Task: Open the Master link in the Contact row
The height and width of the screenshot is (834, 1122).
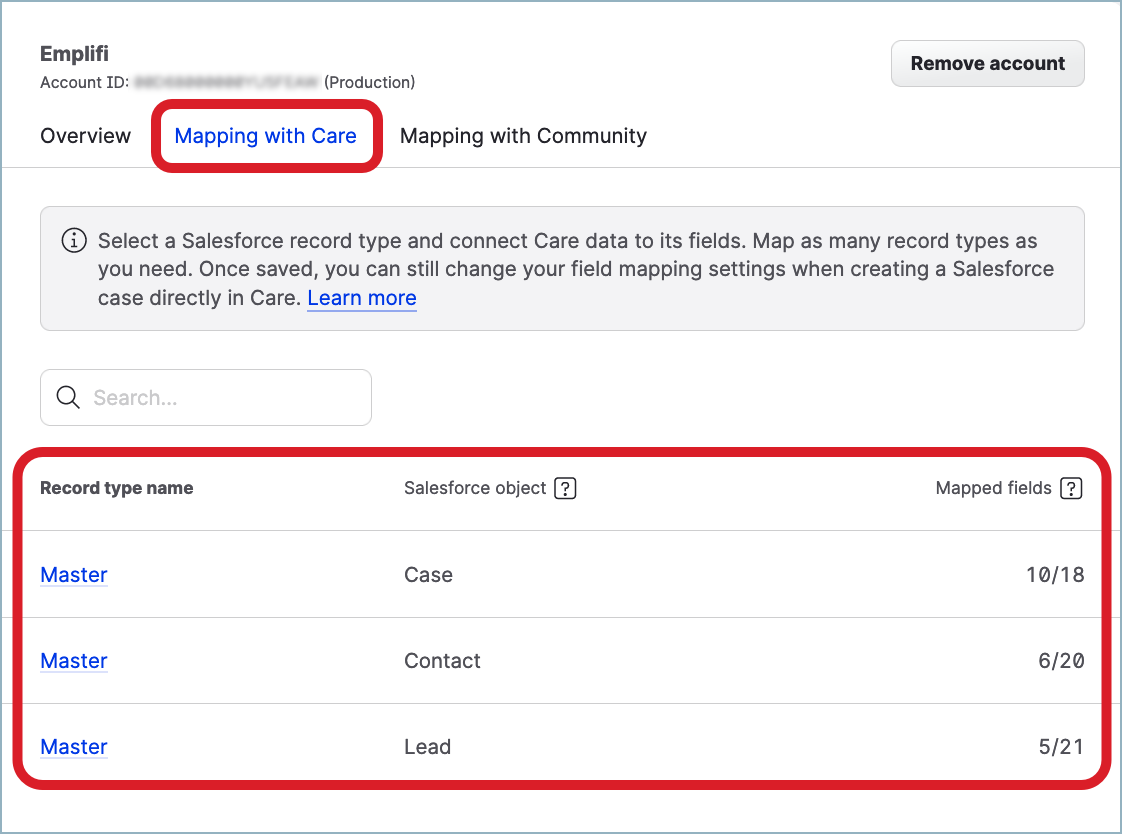Action: tap(74, 661)
